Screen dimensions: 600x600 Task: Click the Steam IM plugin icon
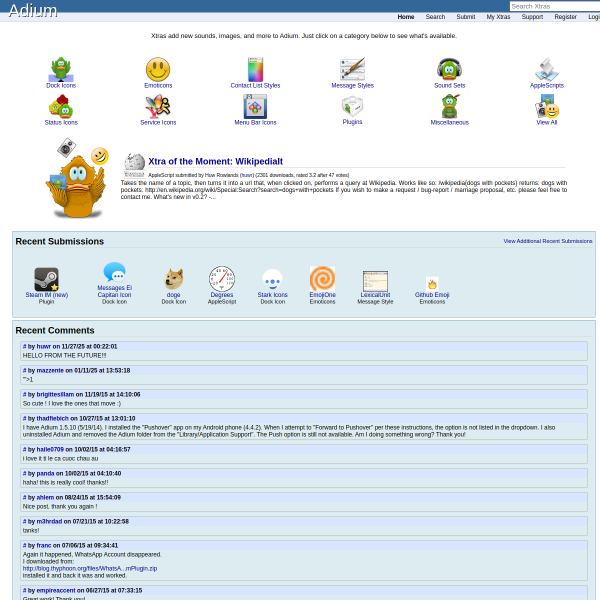click(x=46, y=279)
